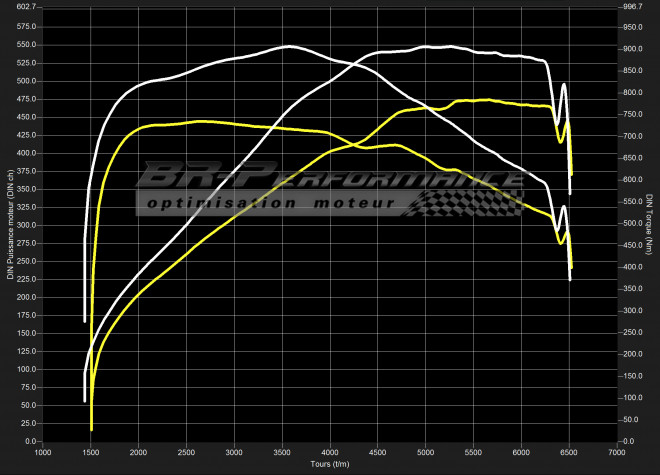Select the "Tours (t/m)" x-axis title
660x475 pixels.
click(329, 463)
